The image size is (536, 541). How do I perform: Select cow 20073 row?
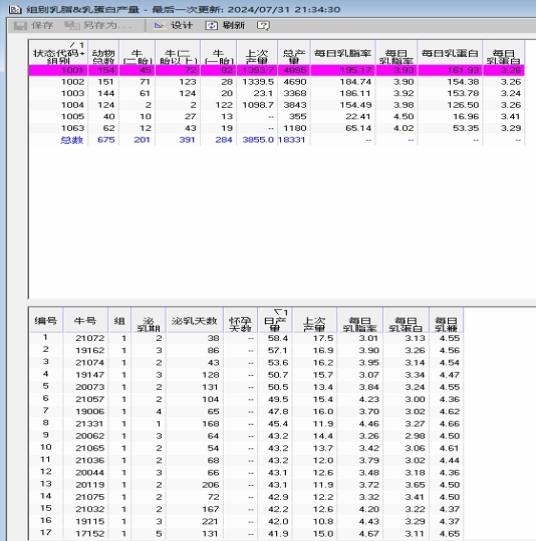pyautogui.click(x=246, y=387)
